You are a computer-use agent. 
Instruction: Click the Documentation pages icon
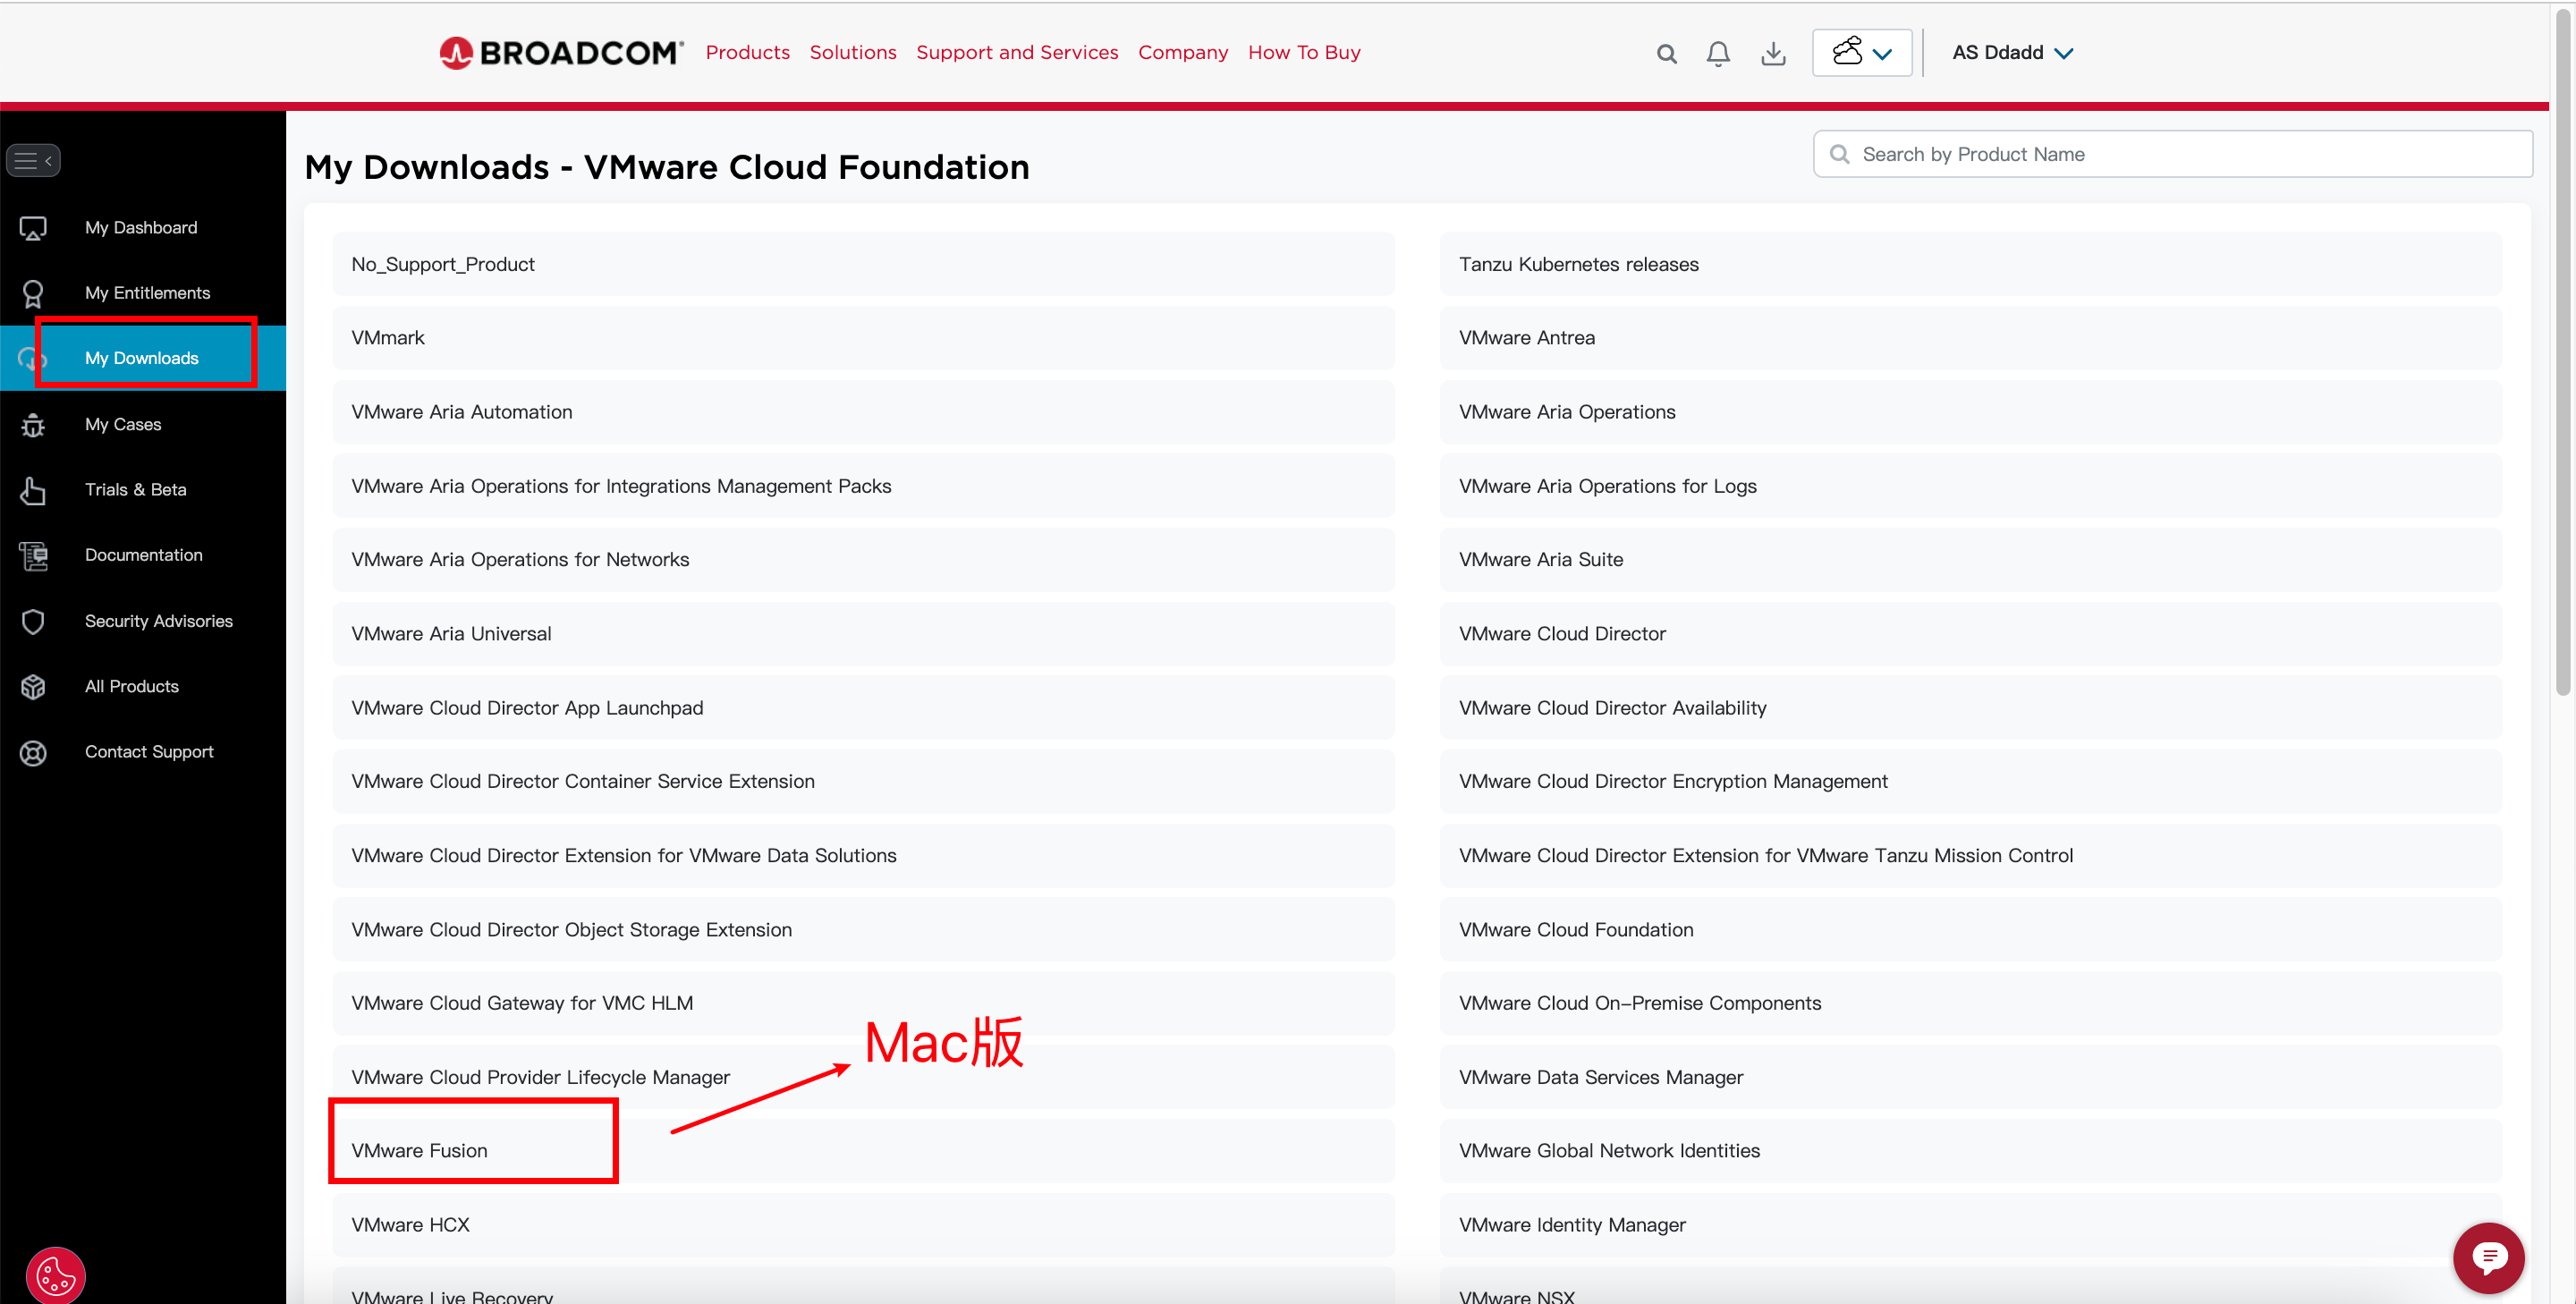click(33, 555)
